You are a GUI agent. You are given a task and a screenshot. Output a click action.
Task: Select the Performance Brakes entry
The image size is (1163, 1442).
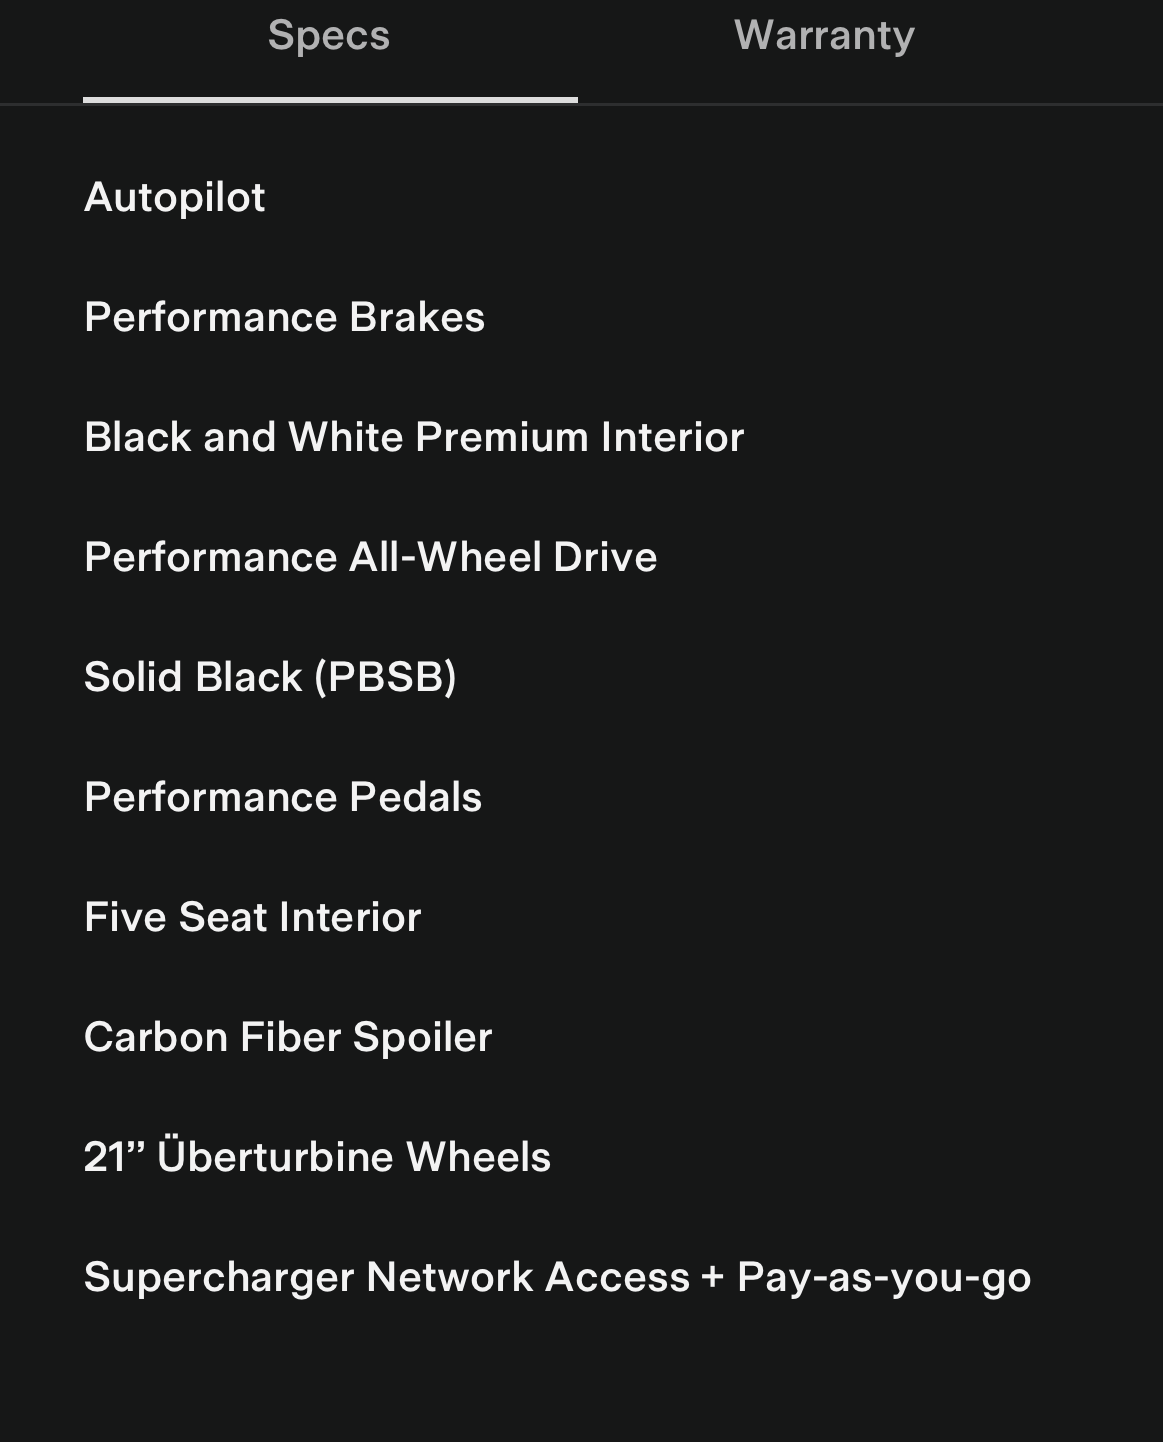(x=284, y=317)
